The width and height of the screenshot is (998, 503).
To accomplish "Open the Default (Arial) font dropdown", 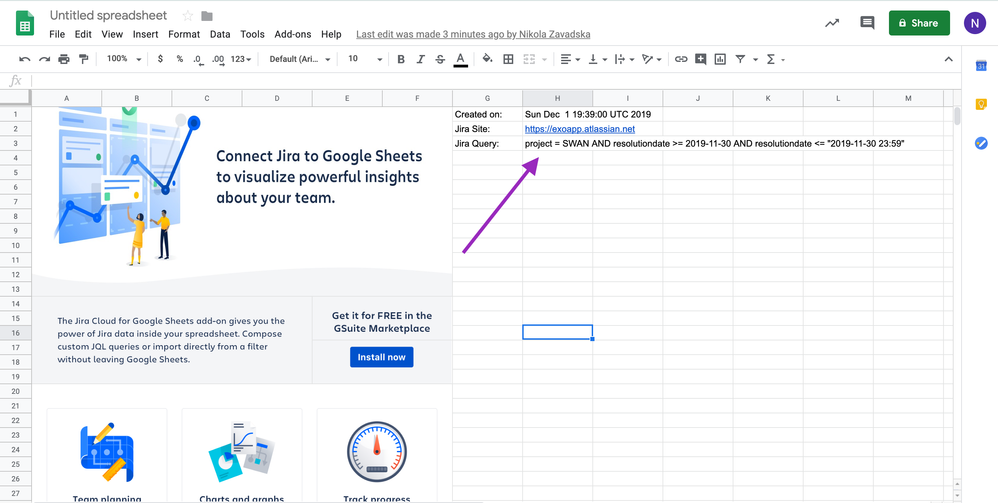I will click(299, 59).
